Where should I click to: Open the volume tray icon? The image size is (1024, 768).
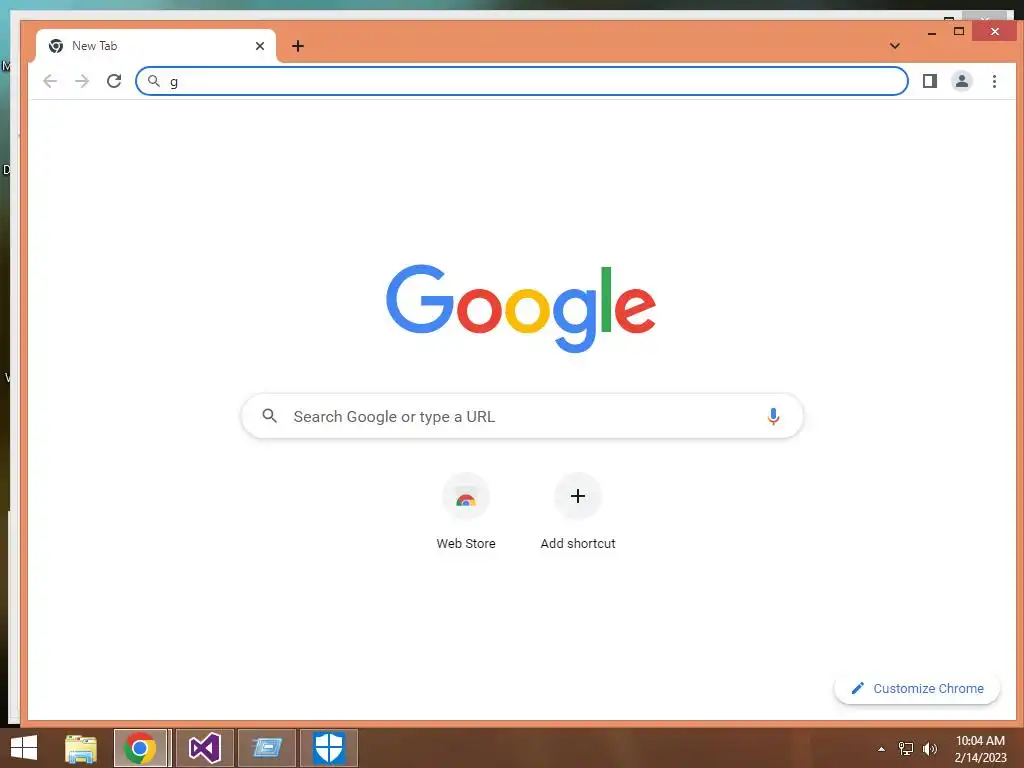coord(930,749)
